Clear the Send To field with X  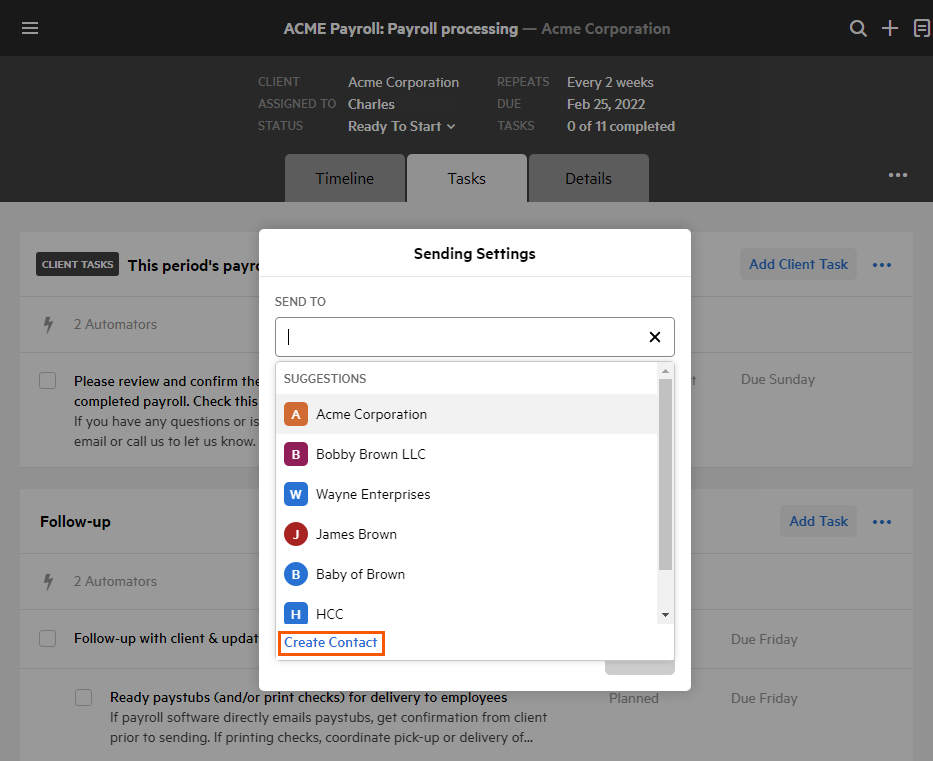(655, 337)
